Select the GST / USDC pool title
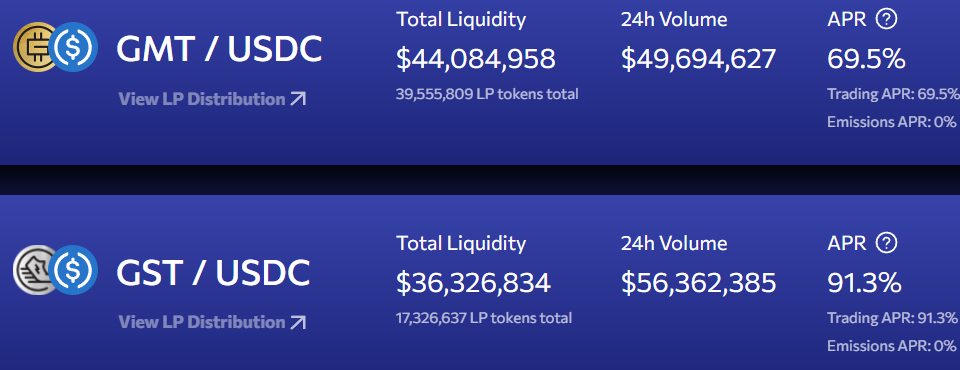This screenshot has width=960, height=370. pos(212,272)
